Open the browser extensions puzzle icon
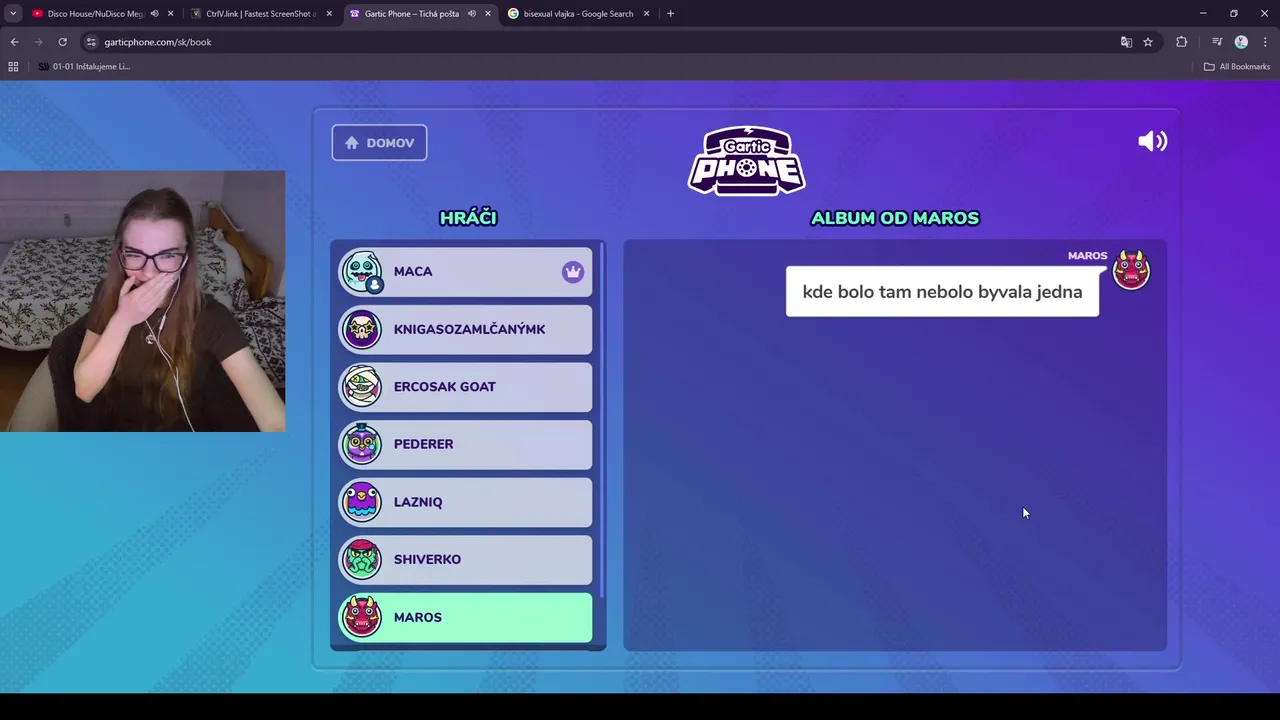The image size is (1280, 720). click(1182, 42)
